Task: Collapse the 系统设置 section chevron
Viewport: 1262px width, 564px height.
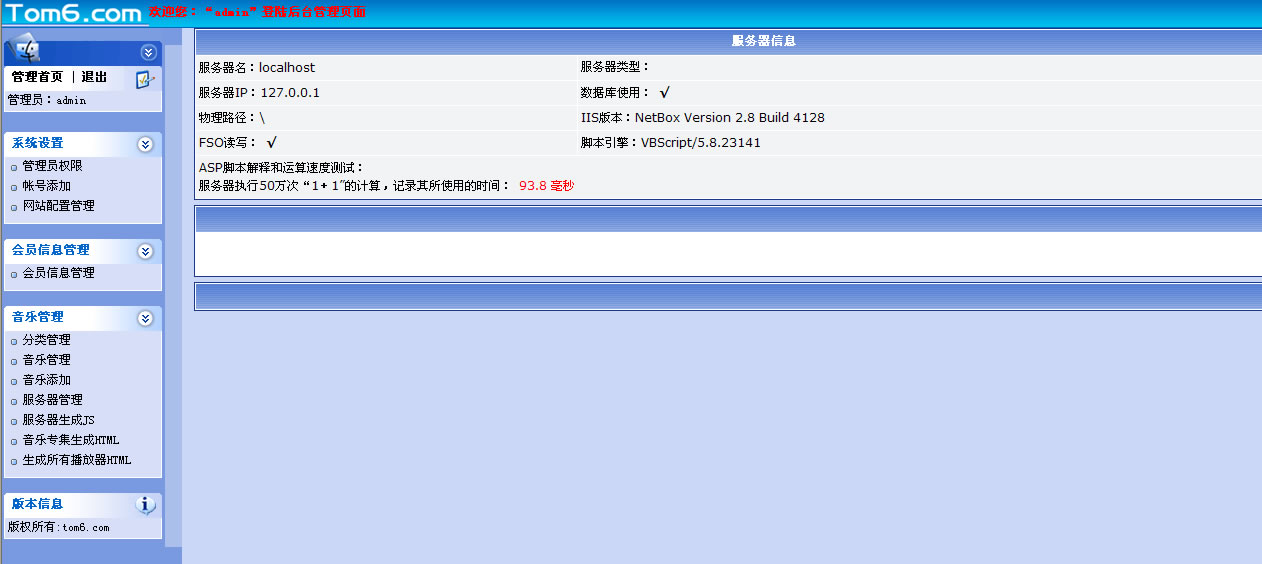Action: click(145, 144)
